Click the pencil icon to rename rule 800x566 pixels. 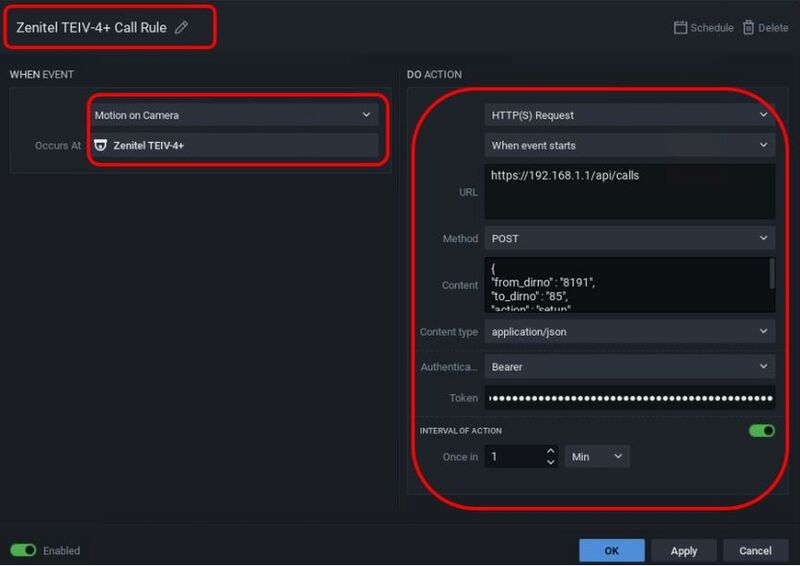coord(181,28)
